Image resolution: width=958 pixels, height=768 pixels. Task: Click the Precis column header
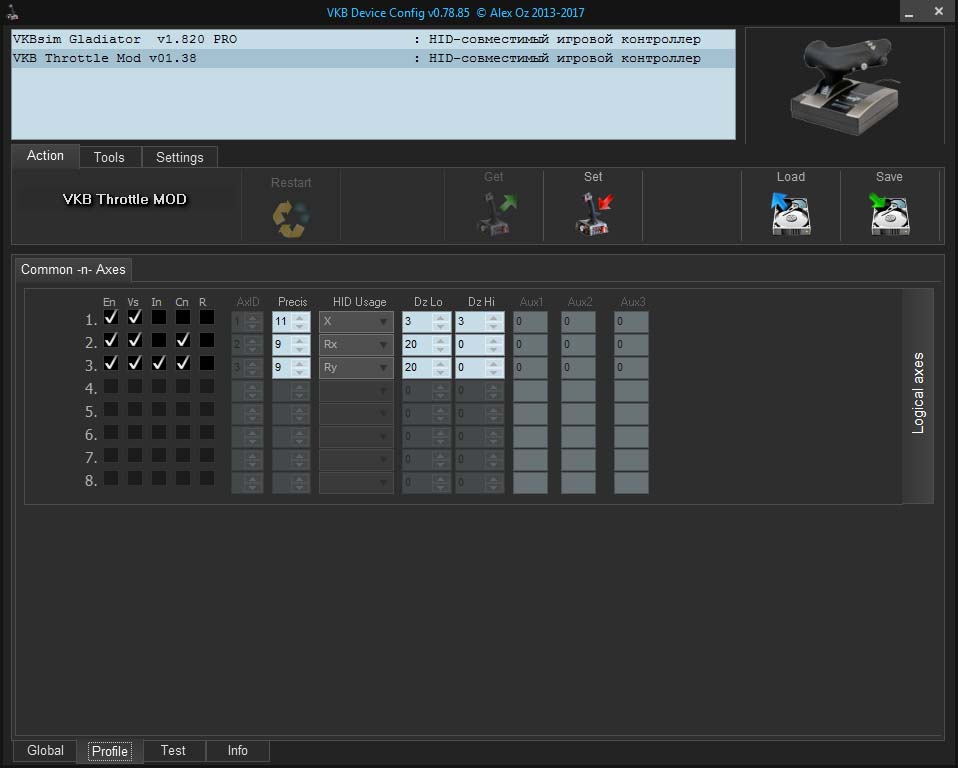293,302
